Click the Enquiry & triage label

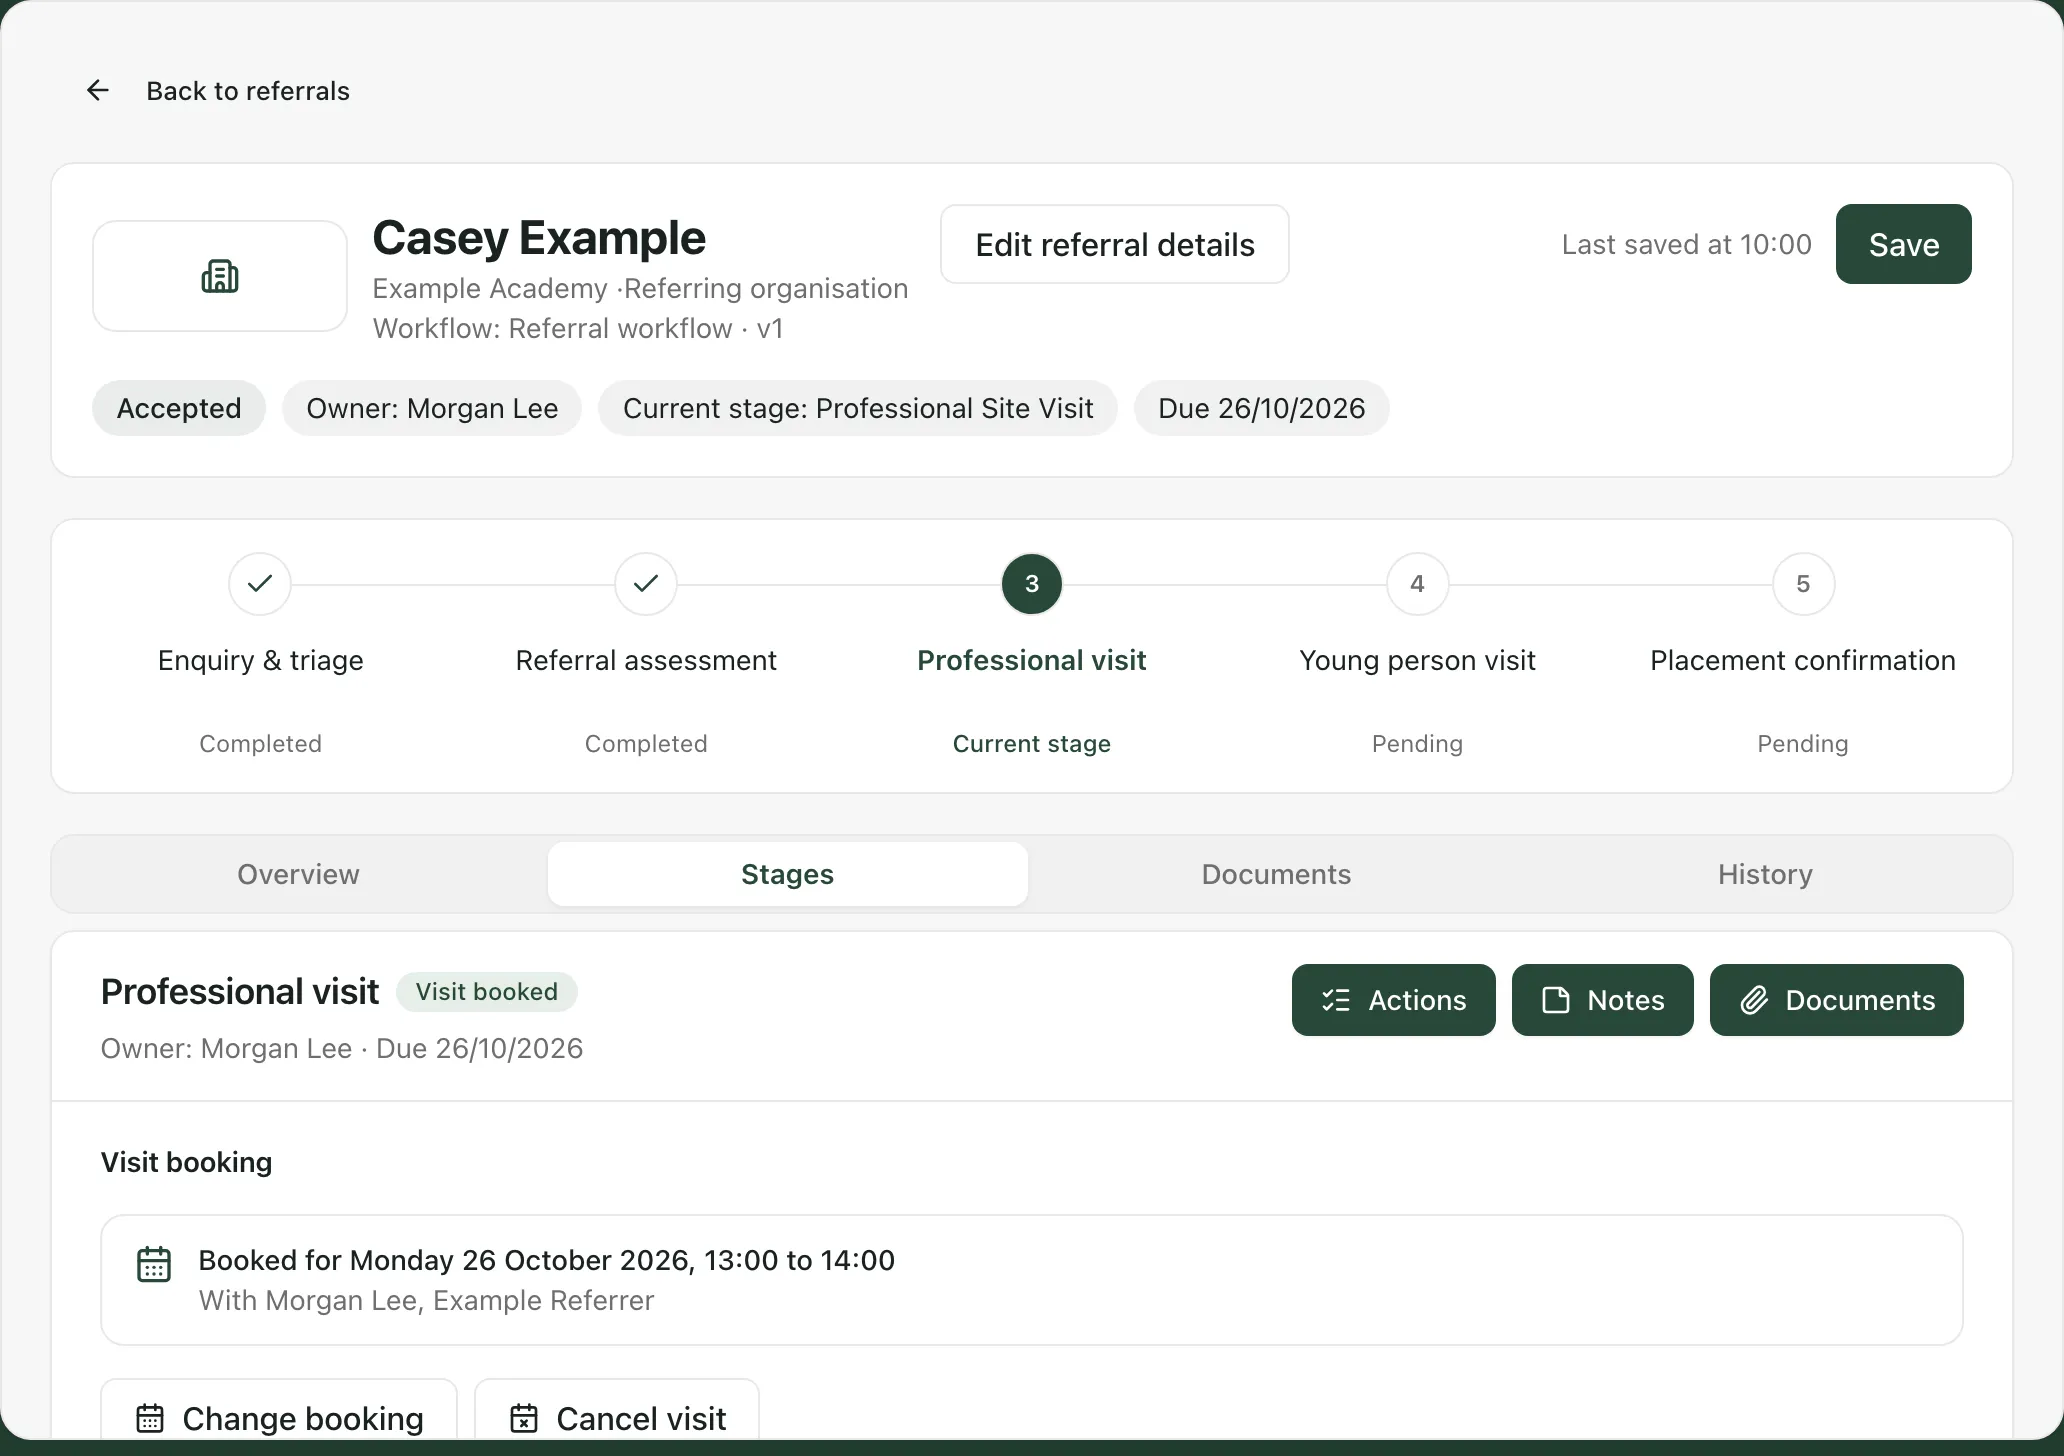coord(260,660)
